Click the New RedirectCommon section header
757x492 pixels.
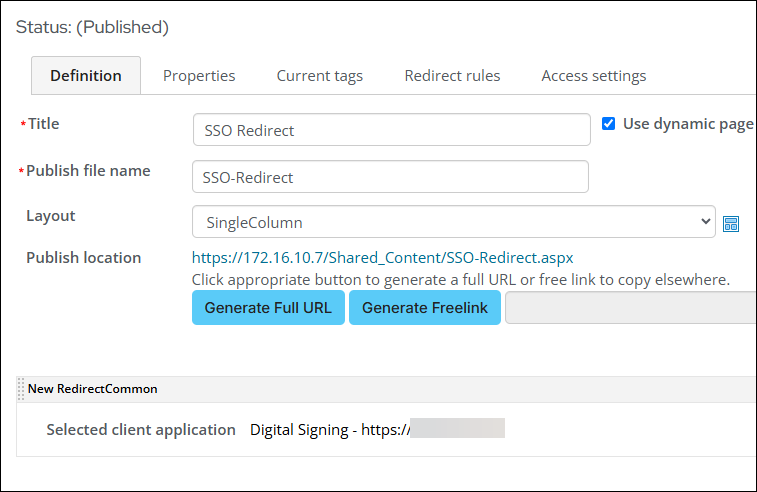pyautogui.click(x=386, y=389)
